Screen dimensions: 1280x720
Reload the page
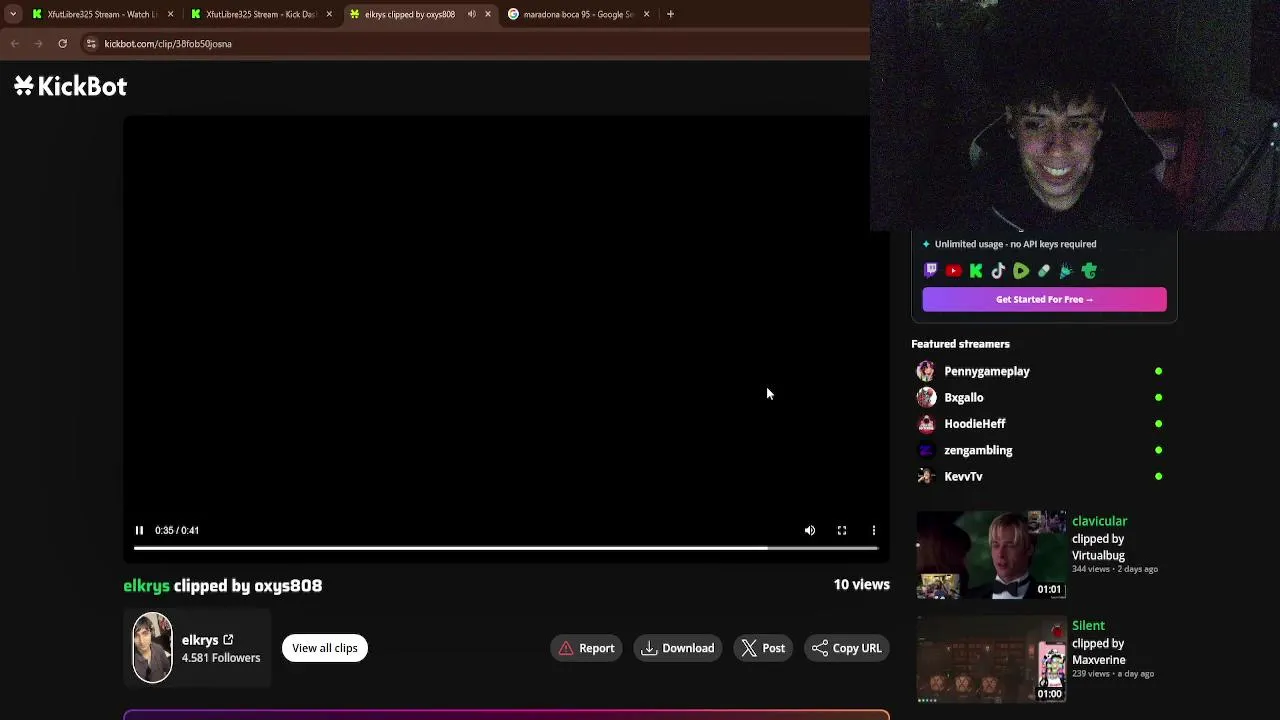click(x=62, y=44)
